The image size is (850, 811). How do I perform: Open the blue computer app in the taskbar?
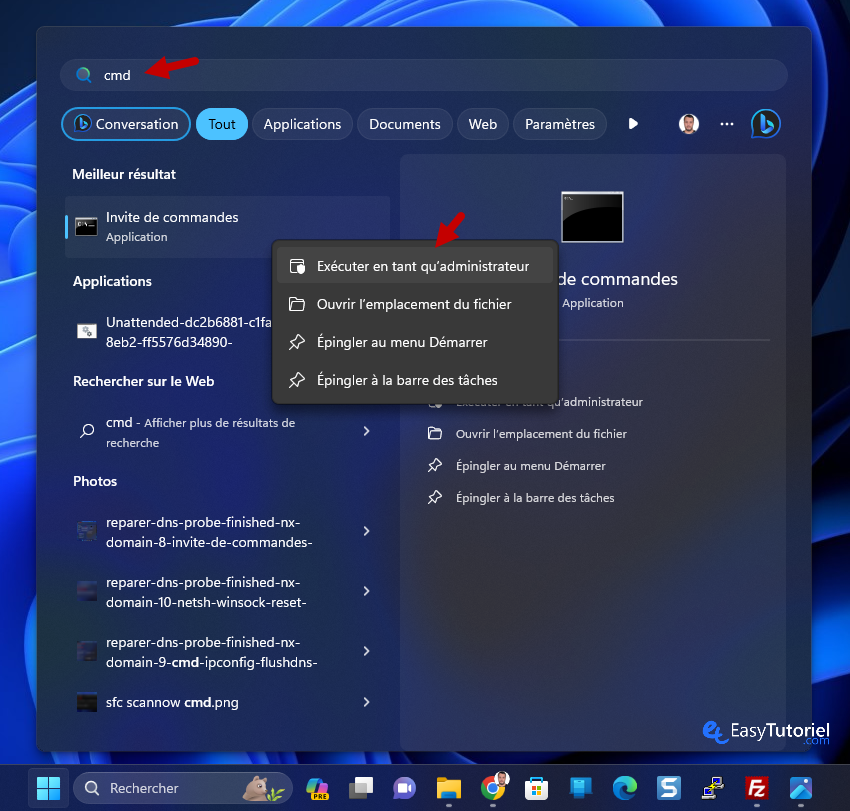[x=580, y=788]
